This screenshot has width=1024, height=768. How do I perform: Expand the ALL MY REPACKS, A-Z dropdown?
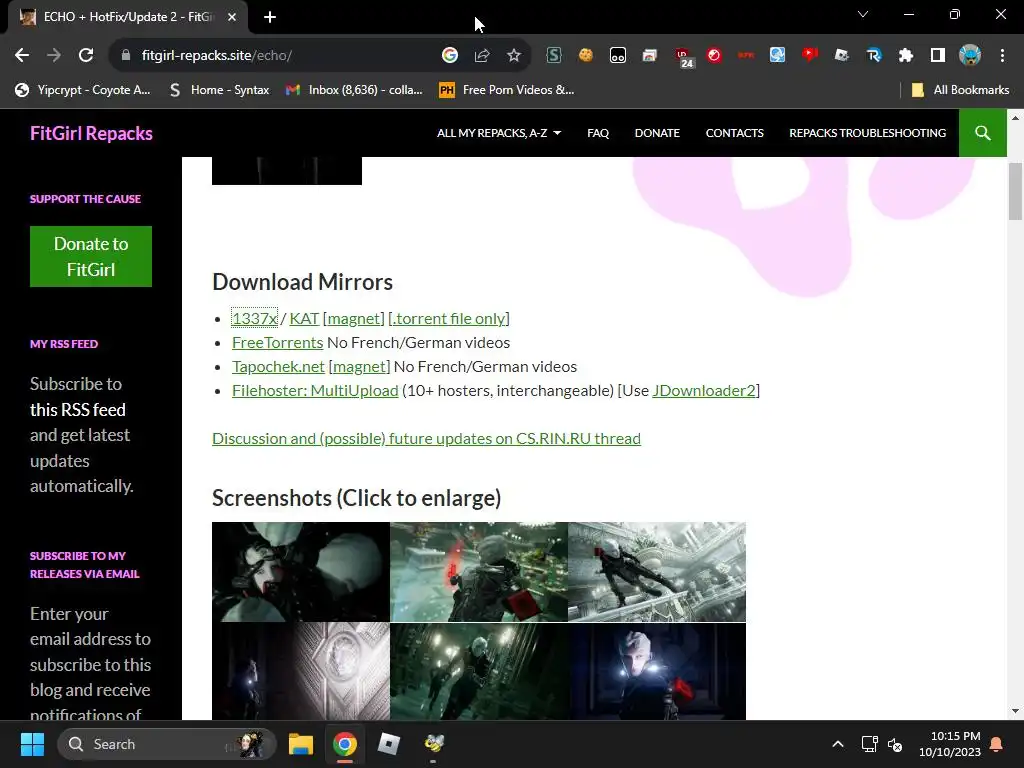click(499, 133)
